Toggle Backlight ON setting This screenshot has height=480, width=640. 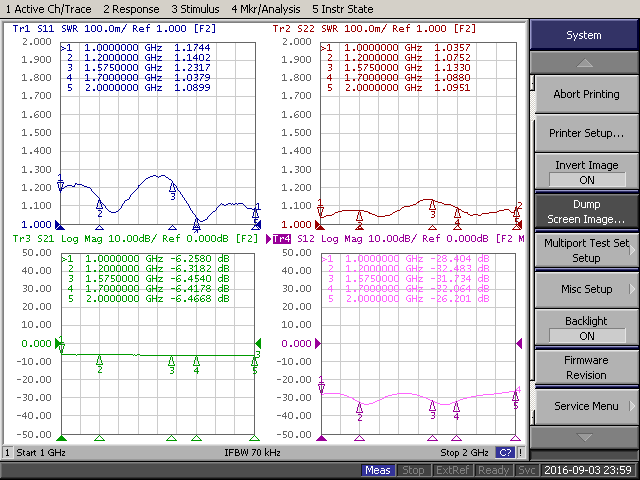586,328
